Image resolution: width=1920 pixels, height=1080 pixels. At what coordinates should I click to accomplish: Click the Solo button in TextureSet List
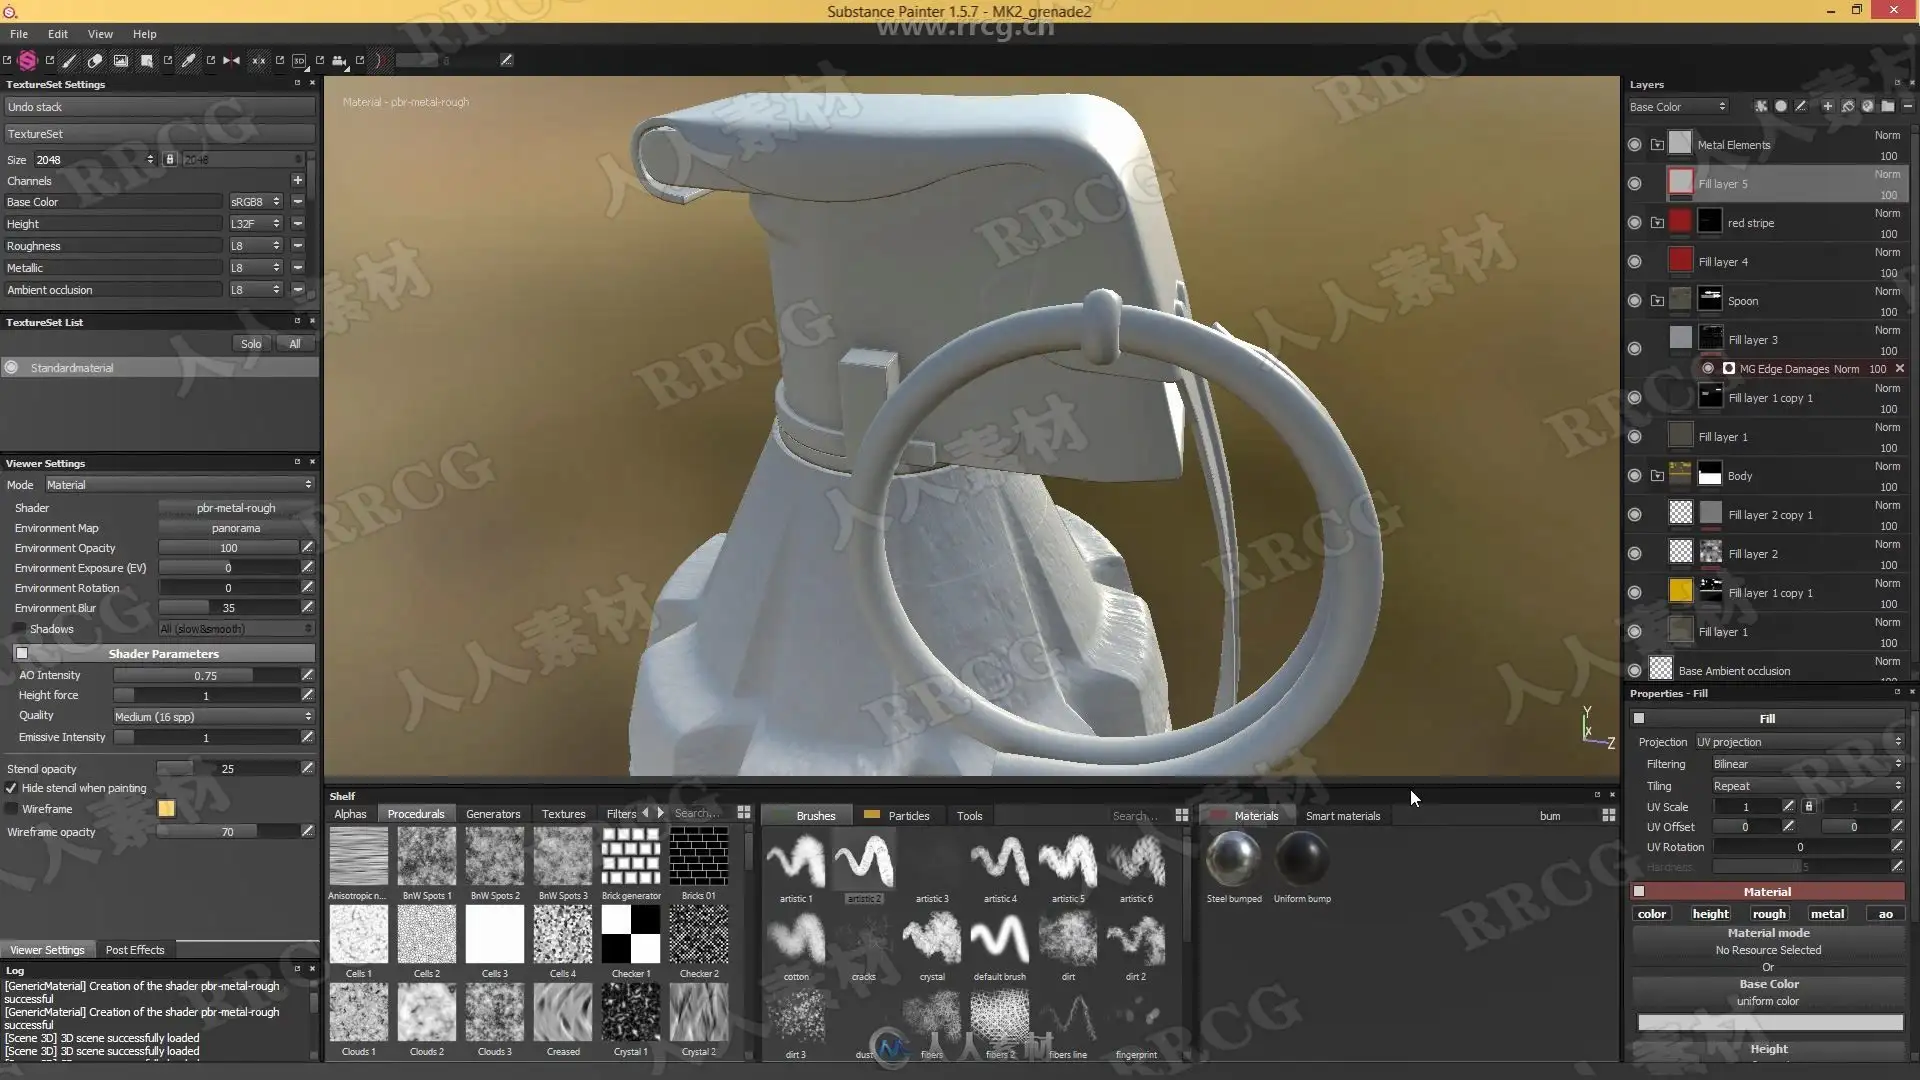(250, 344)
